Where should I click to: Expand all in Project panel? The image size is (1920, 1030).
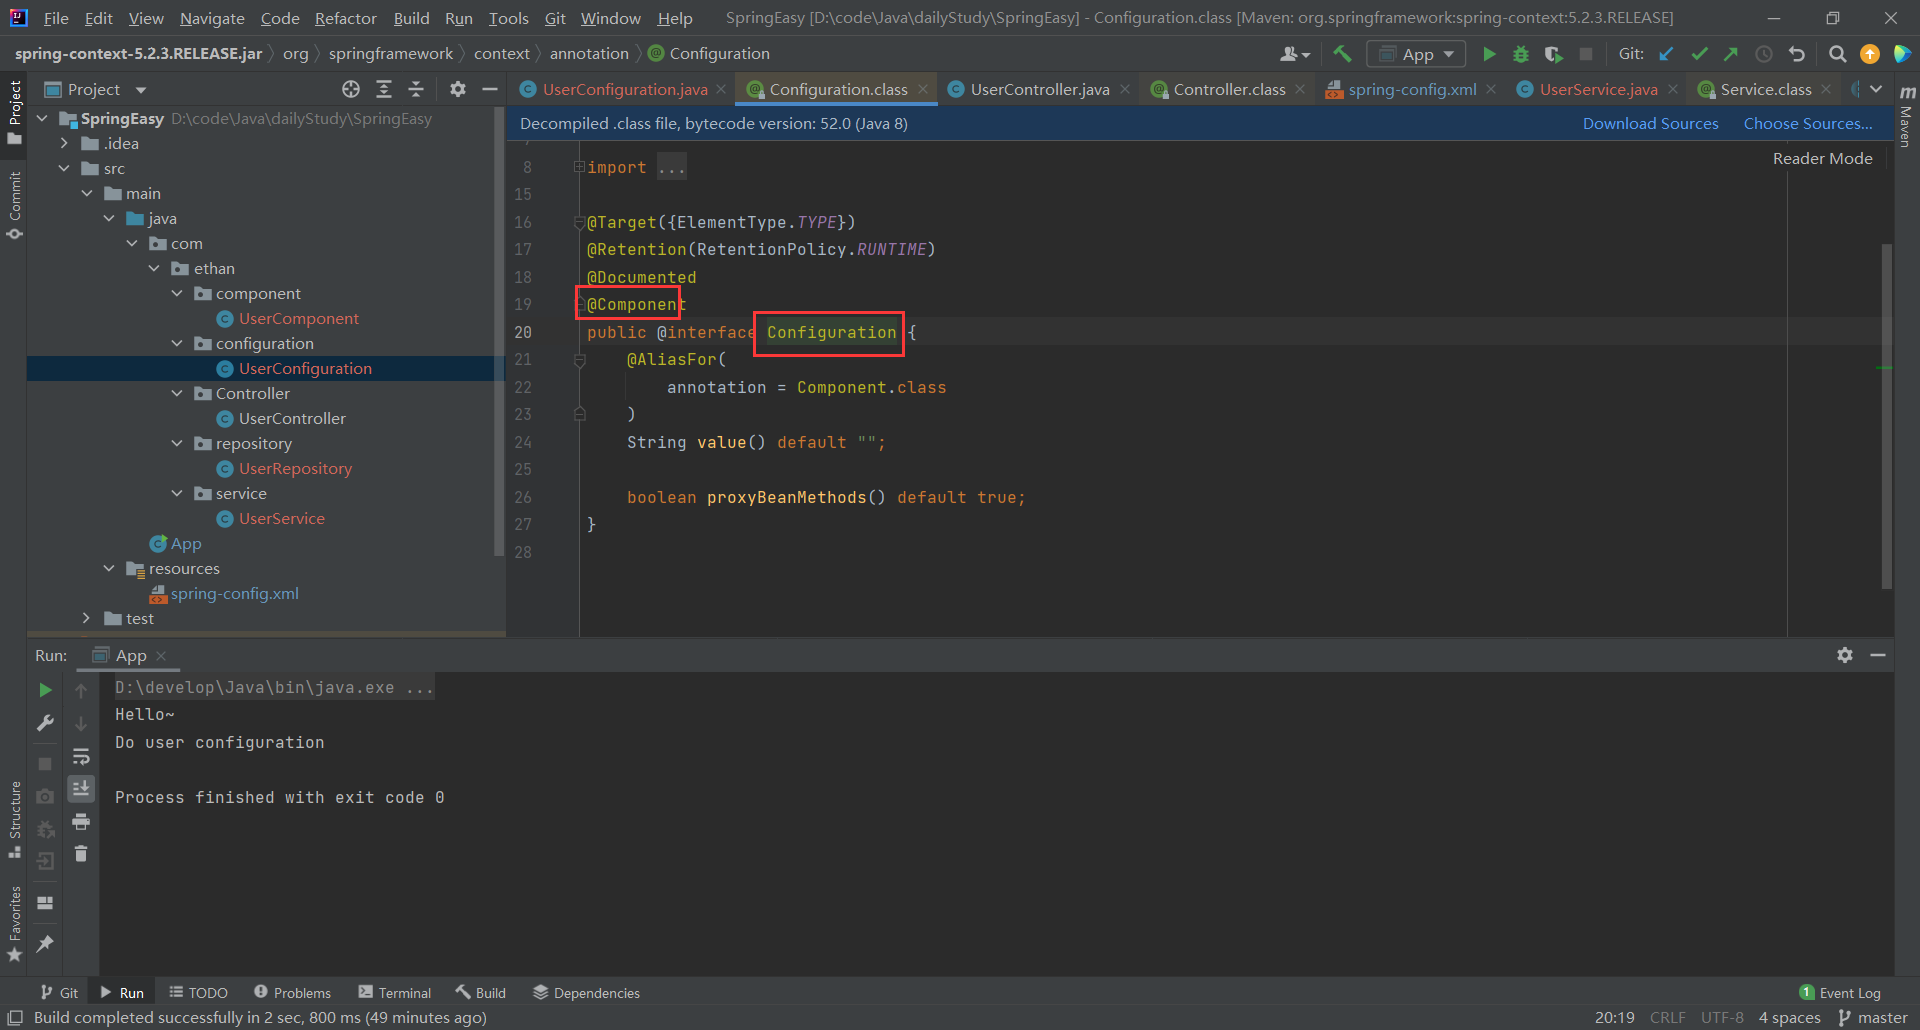click(x=384, y=89)
